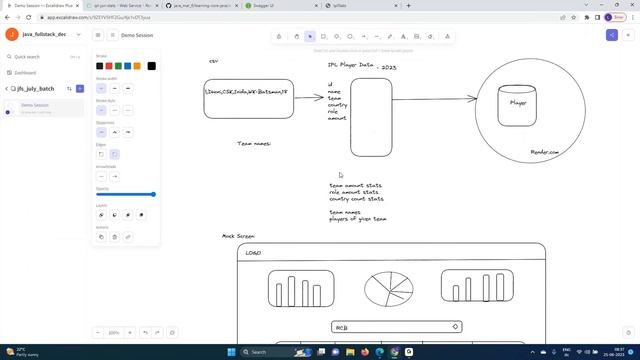Select the Arrow drawing tool
Viewport: 640px width, 360px height.
[x=364, y=37]
